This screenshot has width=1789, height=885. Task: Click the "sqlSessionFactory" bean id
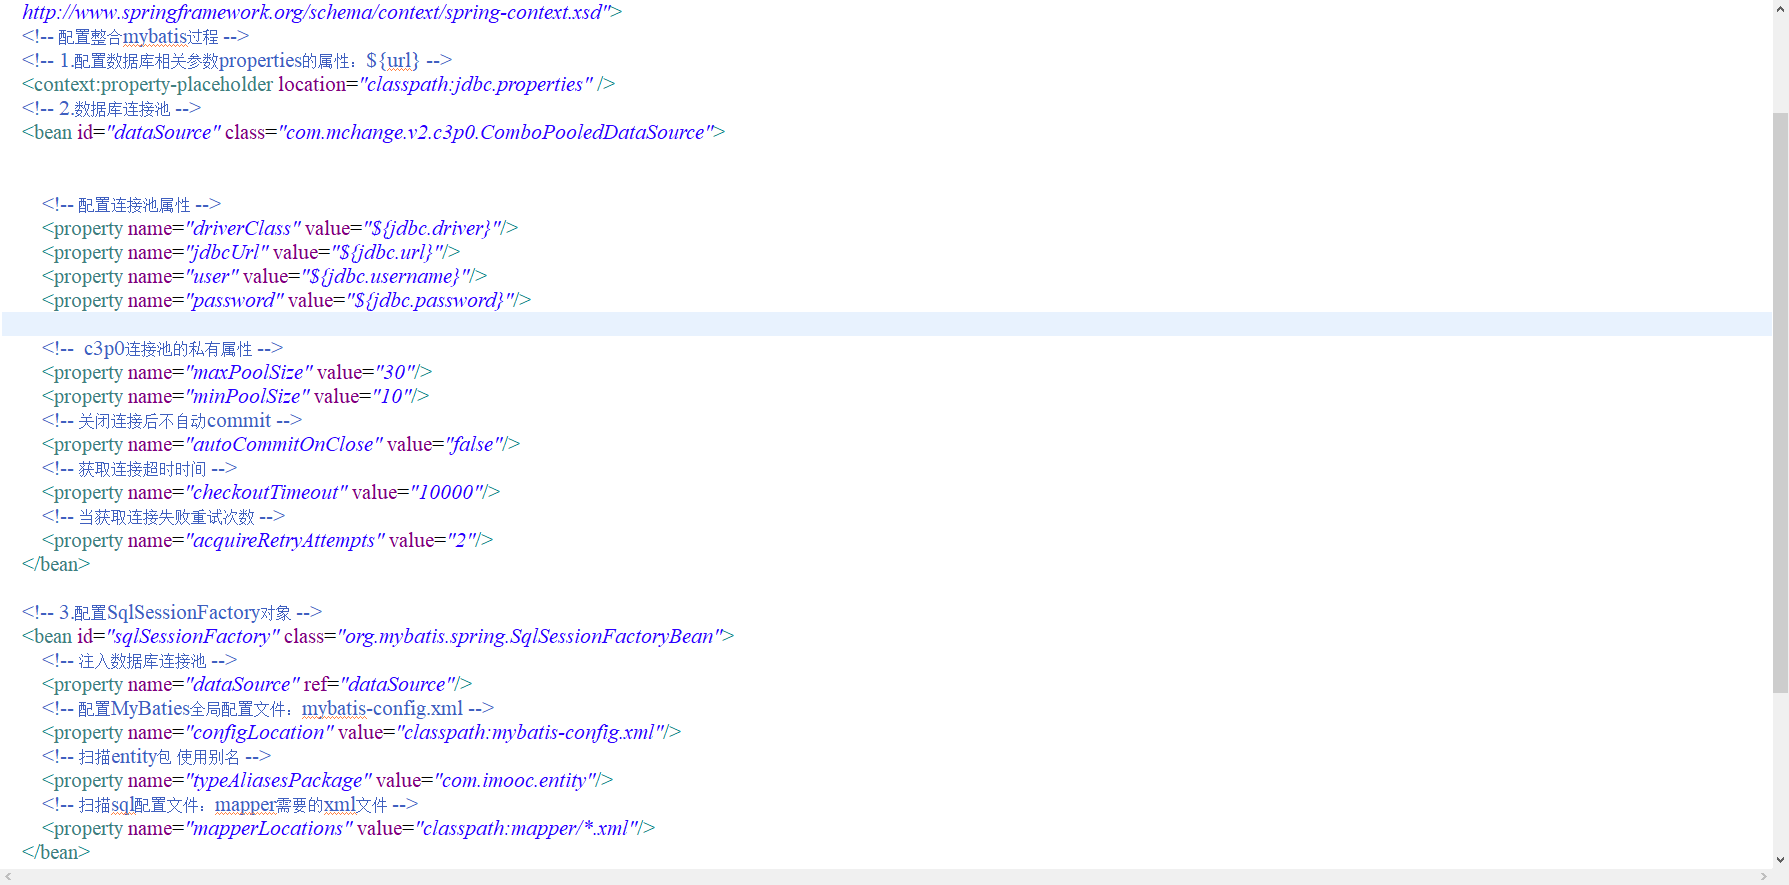tap(193, 637)
